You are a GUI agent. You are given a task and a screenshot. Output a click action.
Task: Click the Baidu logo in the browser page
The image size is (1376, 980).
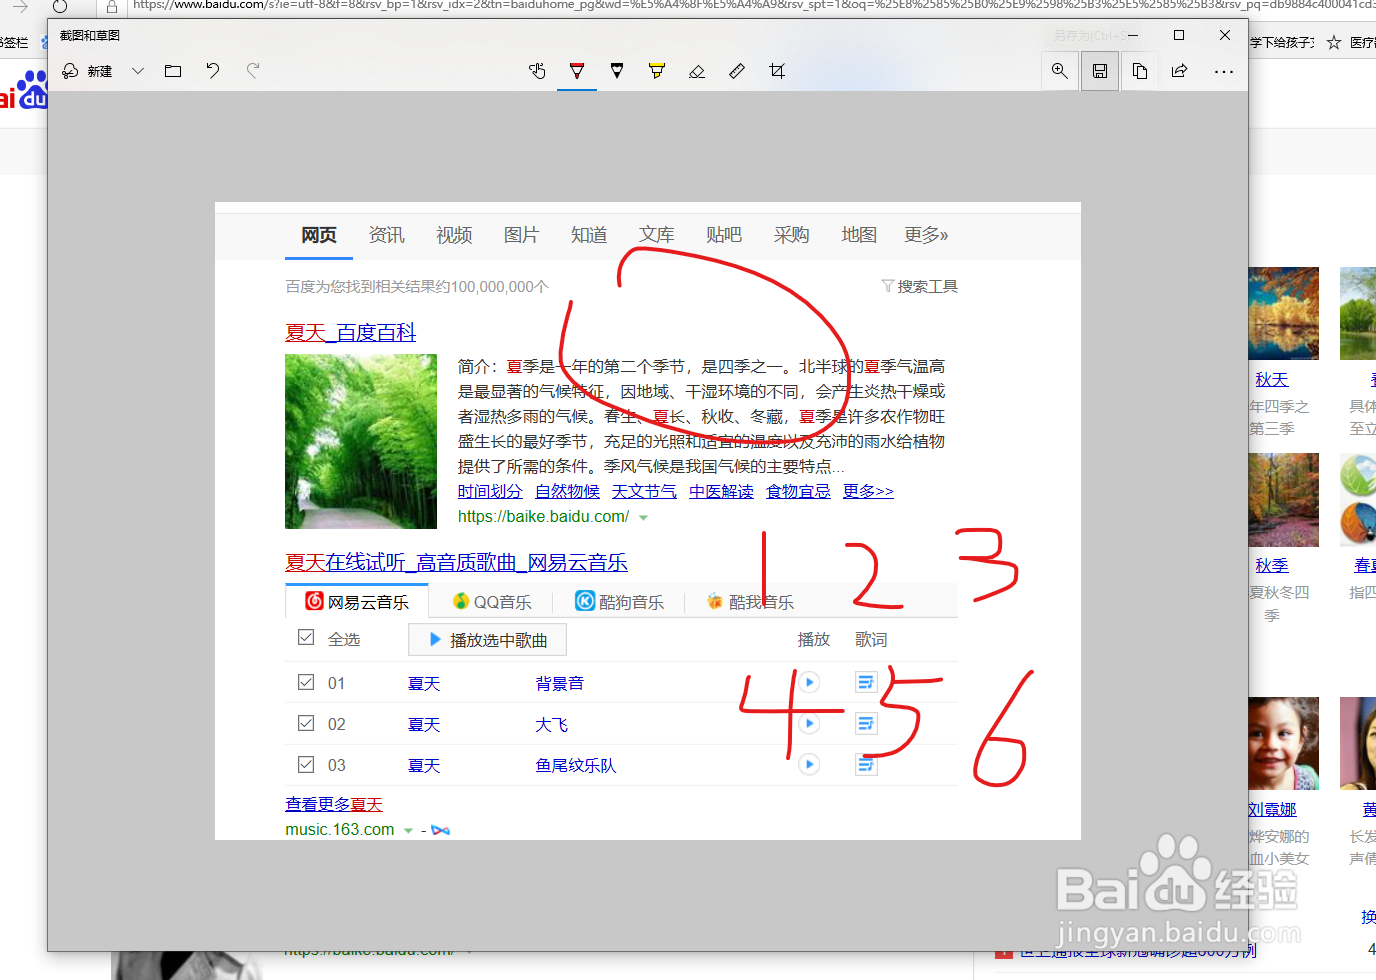[23, 91]
